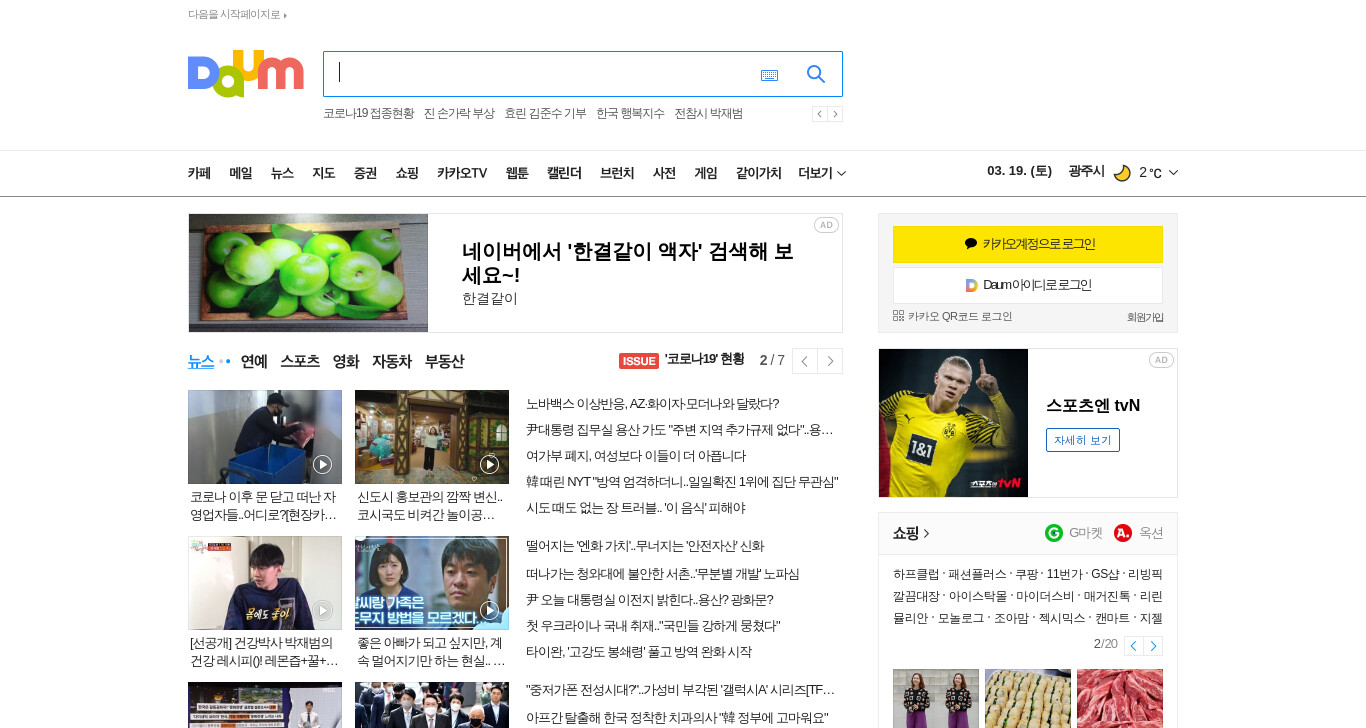The height and width of the screenshot is (728, 1366).
Task: Click the 회원가입 link
Action: point(1145,317)
